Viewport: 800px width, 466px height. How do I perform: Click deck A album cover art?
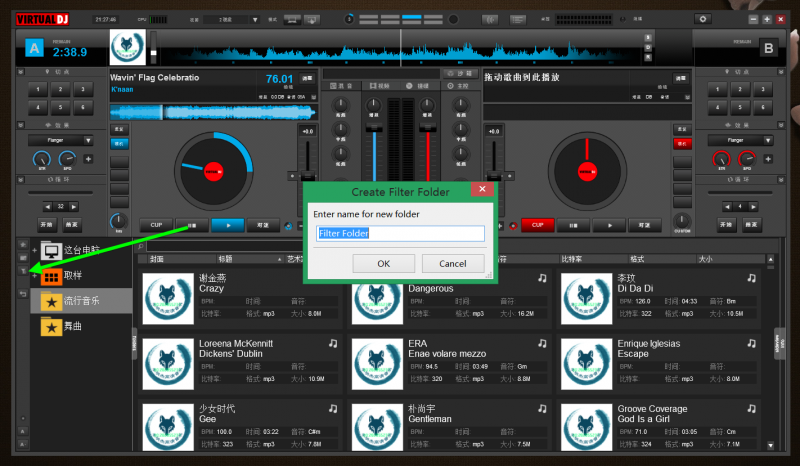(x=128, y=47)
